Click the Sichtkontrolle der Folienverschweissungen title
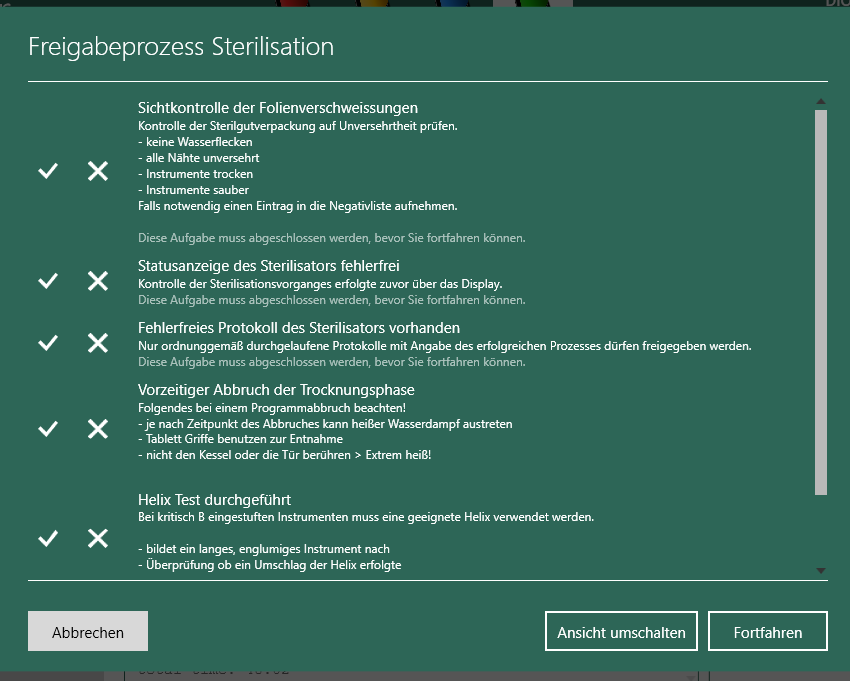This screenshot has width=850, height=681. click(x=278, y=108)
